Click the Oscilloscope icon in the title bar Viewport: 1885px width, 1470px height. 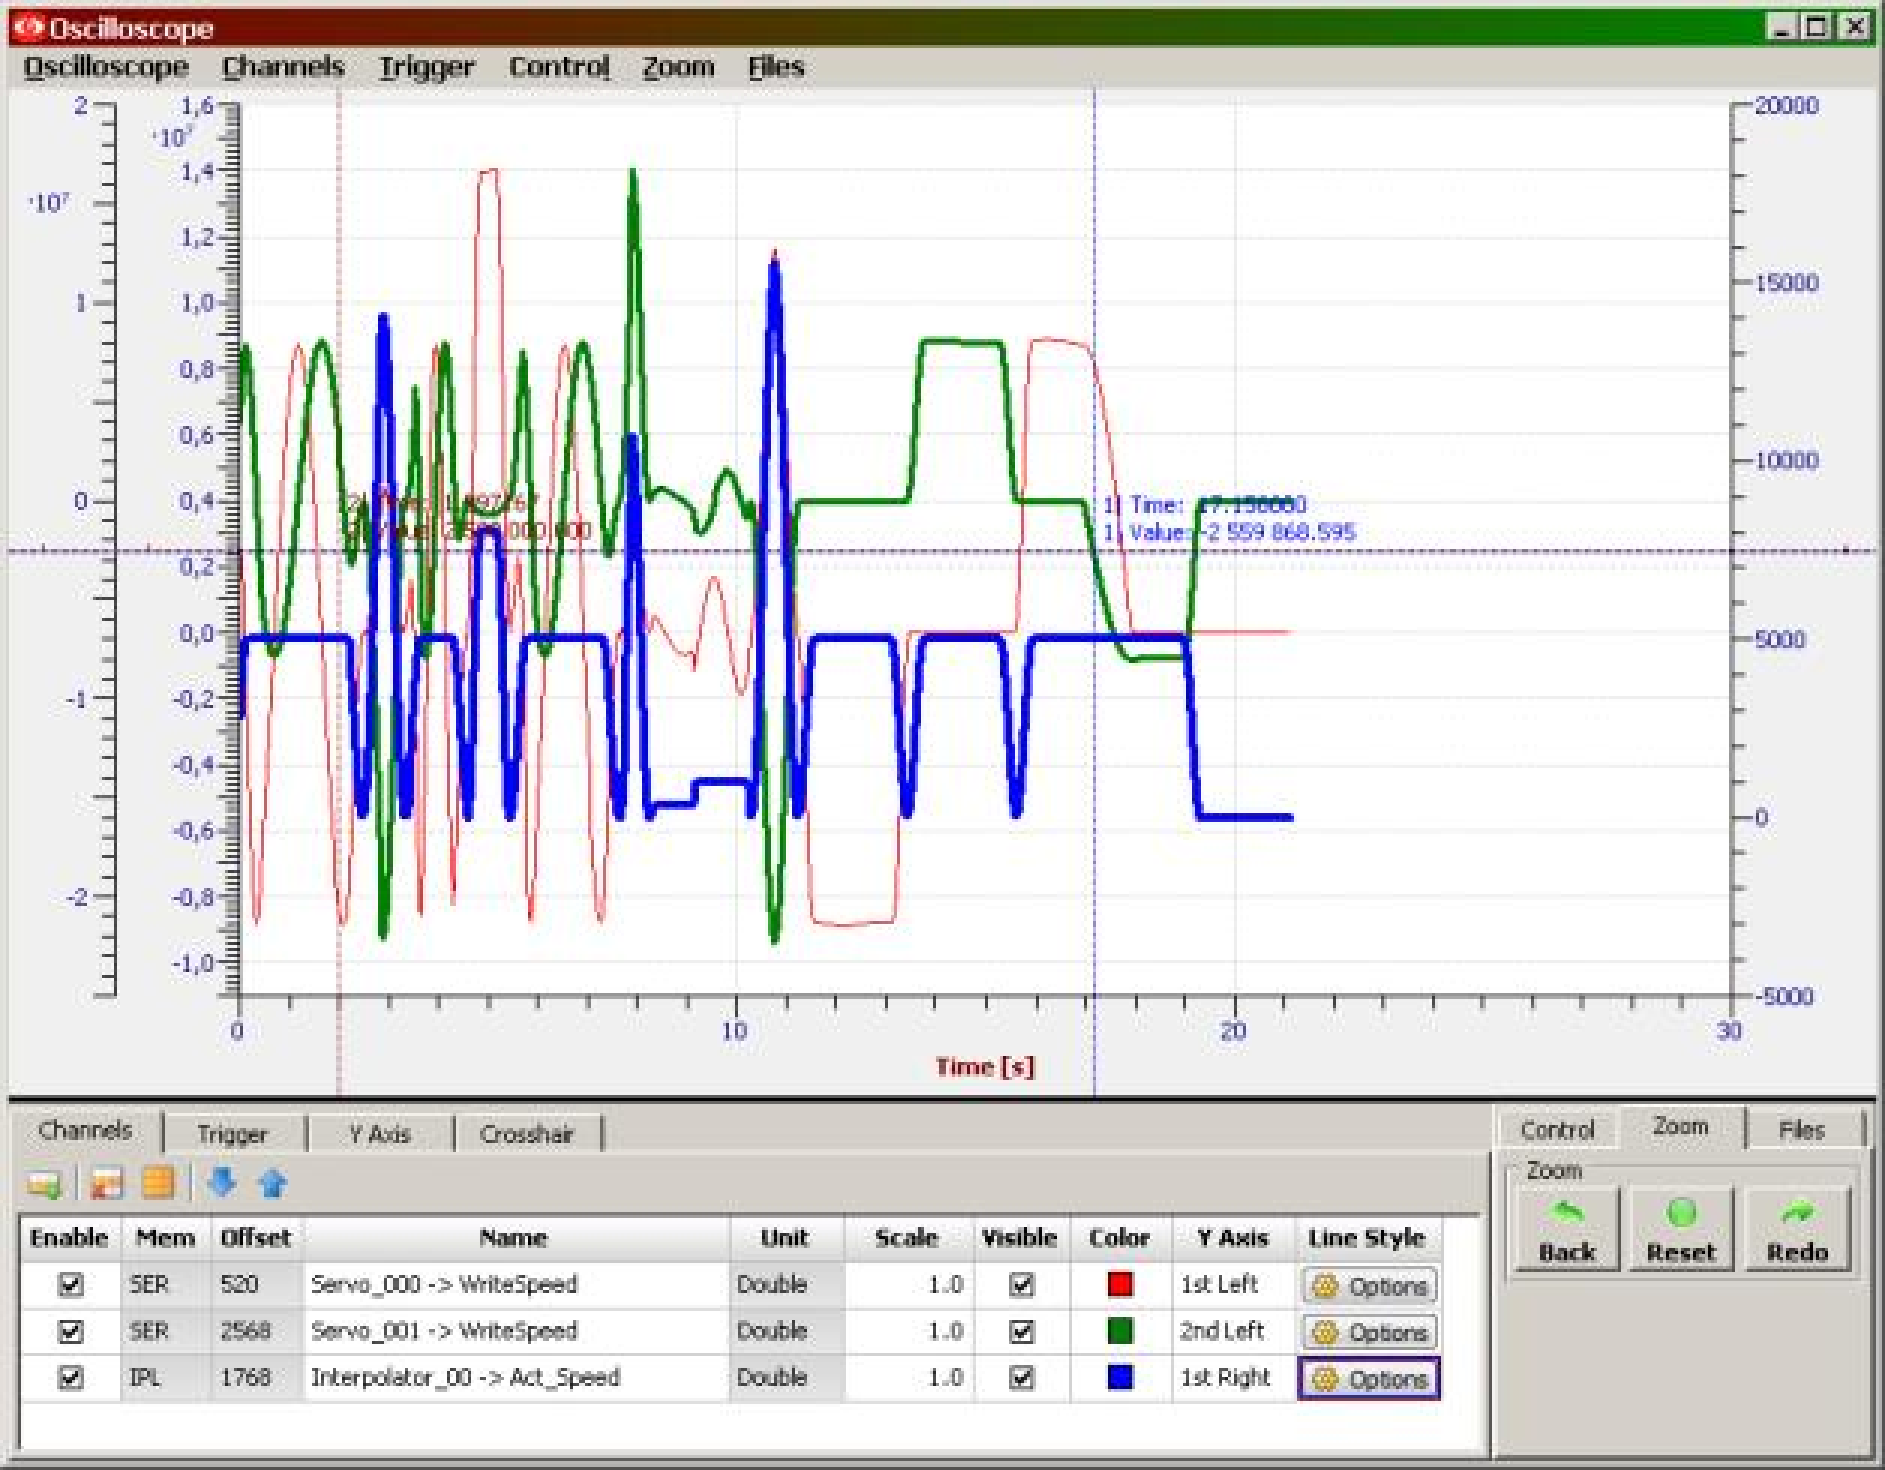(x=29, y=27)
